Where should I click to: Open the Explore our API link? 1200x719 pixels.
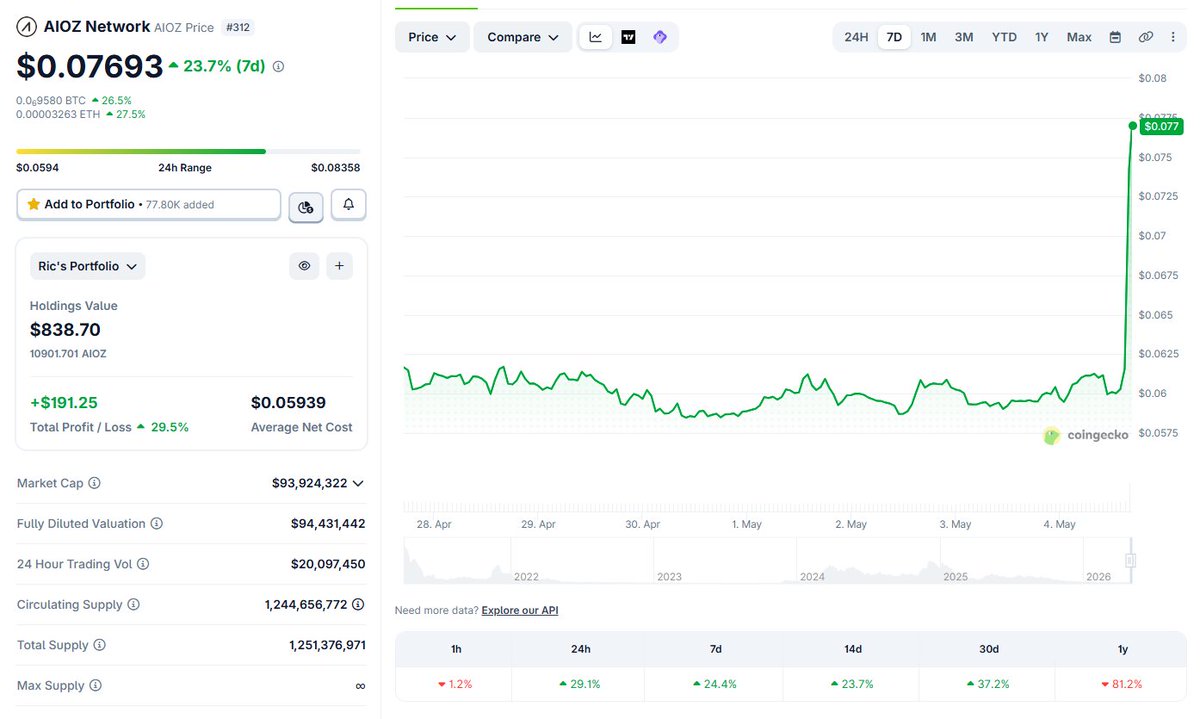click(x=520, y=610)
